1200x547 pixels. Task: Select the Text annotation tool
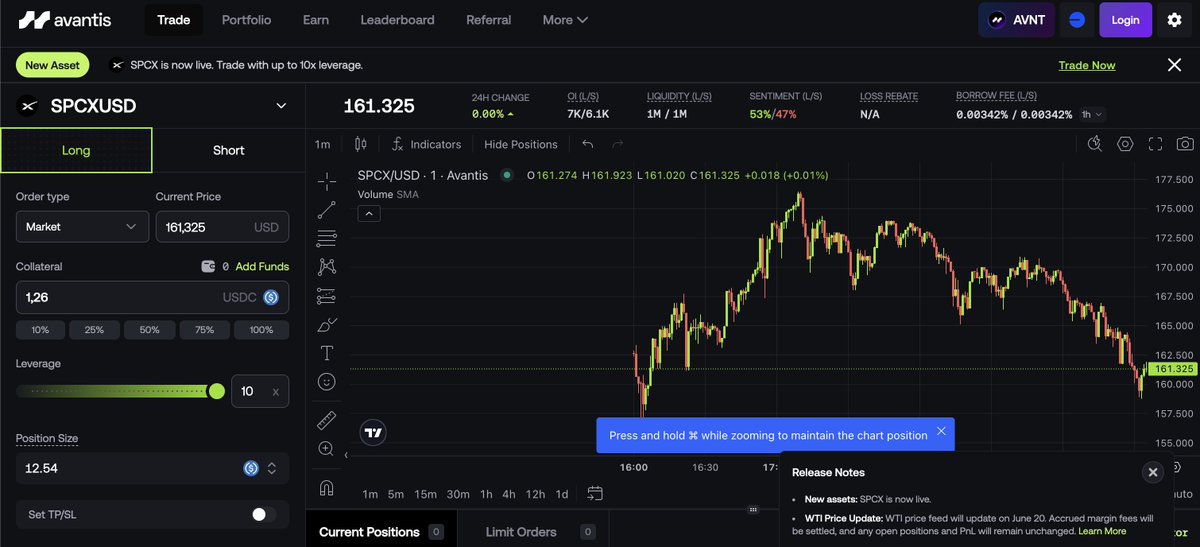click(326, 353)
